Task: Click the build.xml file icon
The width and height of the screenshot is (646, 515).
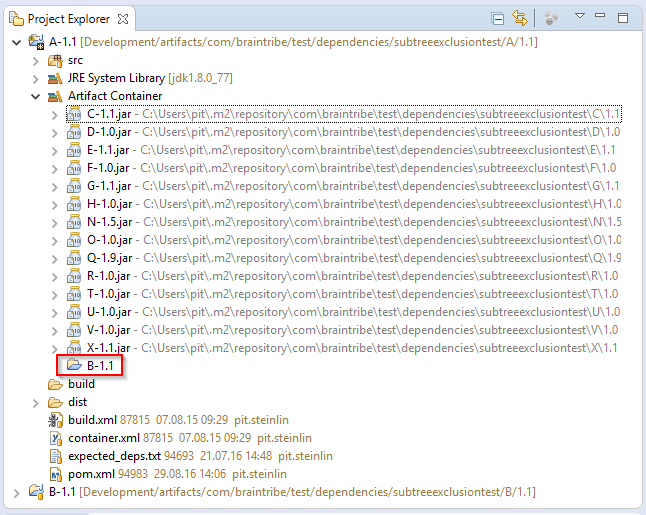Action: coord(56,420)
